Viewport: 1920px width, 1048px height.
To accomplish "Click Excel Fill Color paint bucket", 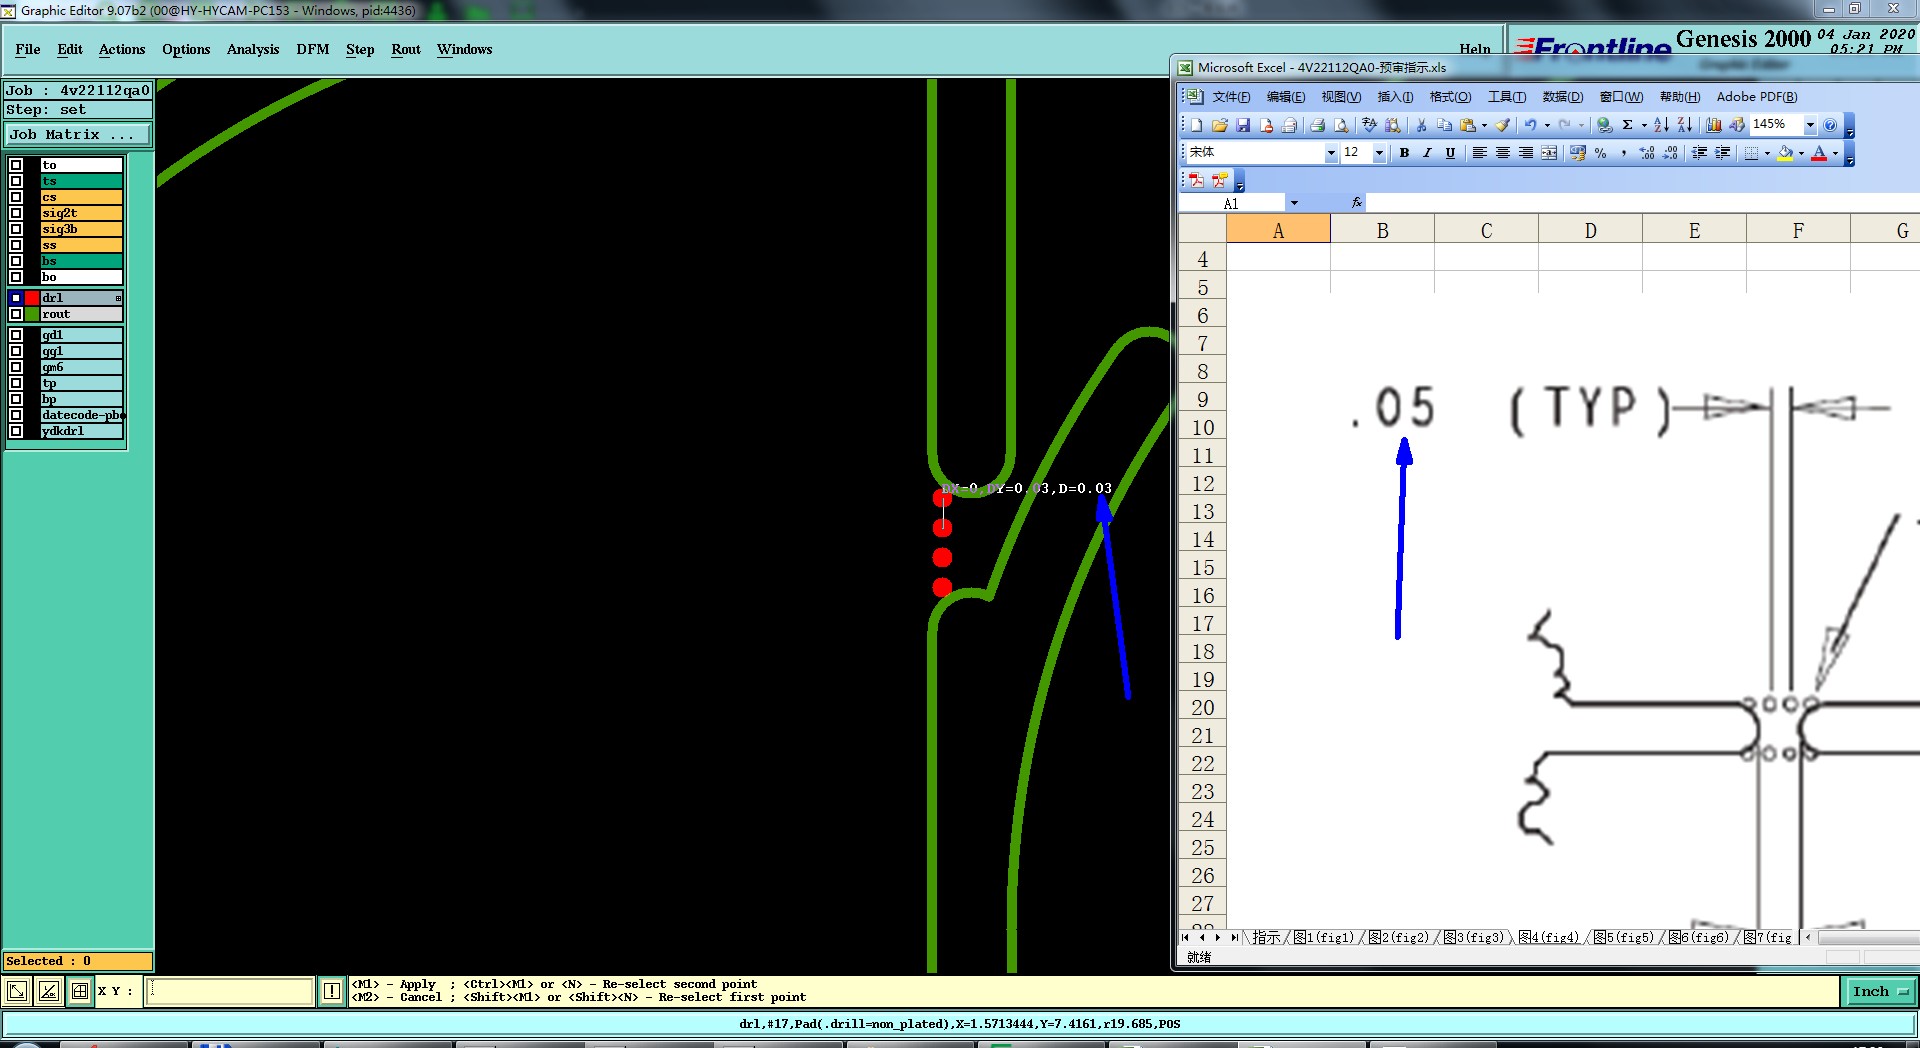I will tap(1785, 153).
